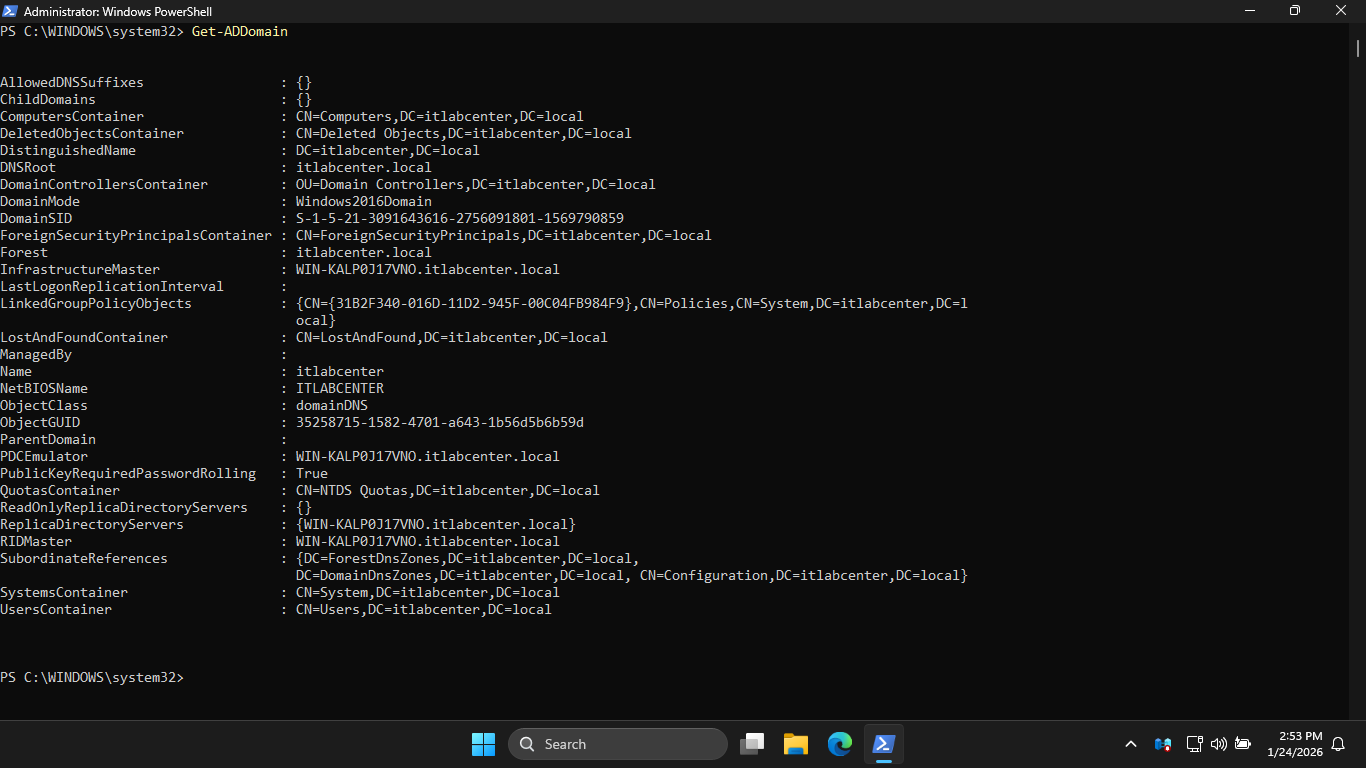The width and height of the screenshot is (1366, 768).
Task: Click the blue servers tray icon
Action: (1162, 744)
